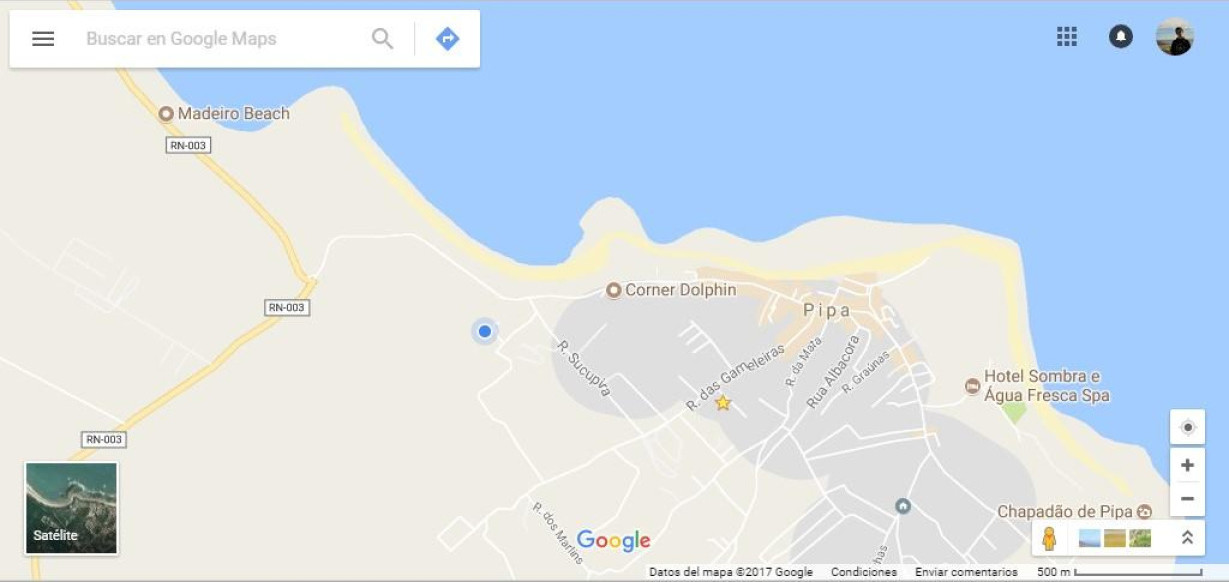
Task: Switch to Satélite view thumbnail
Action: tap(71, 508)
